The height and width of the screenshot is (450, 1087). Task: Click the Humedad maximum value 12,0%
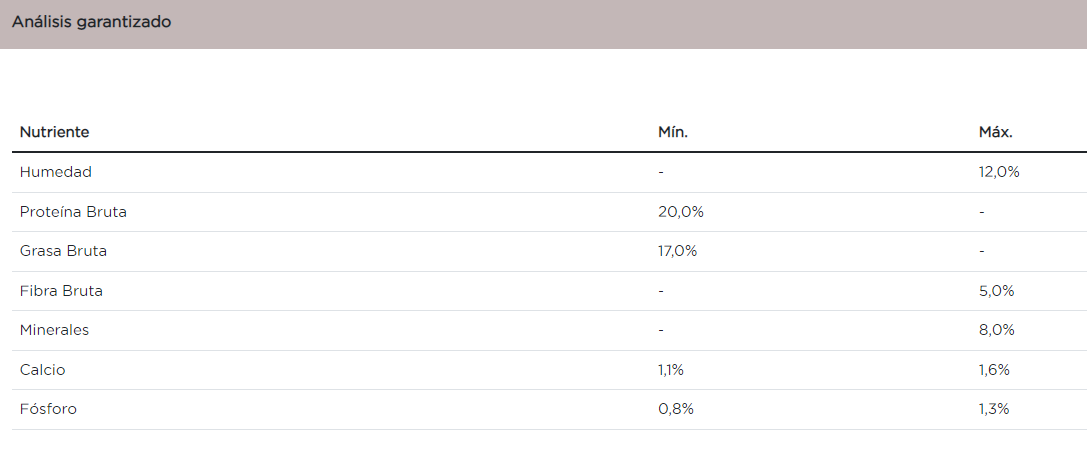point(999,172)
